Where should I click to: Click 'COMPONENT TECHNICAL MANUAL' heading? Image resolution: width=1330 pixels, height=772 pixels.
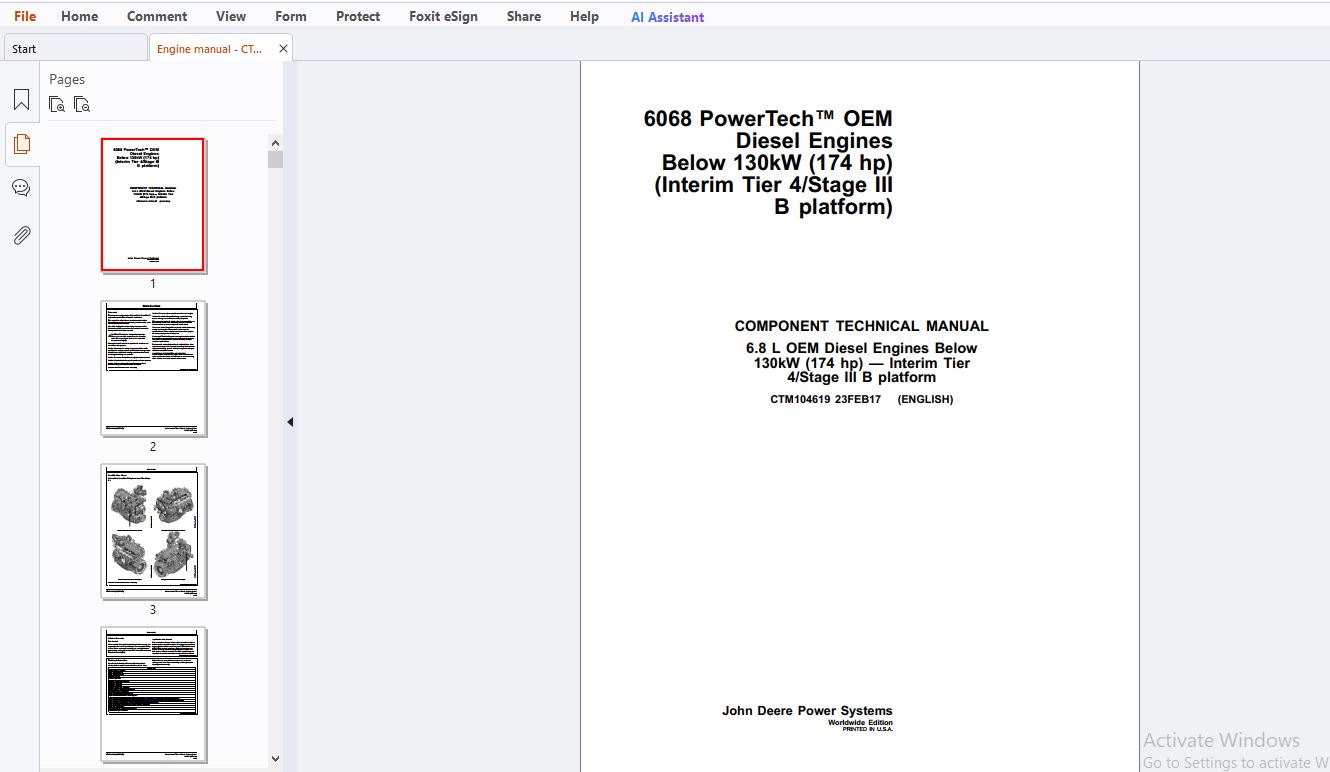coord(861,326)
